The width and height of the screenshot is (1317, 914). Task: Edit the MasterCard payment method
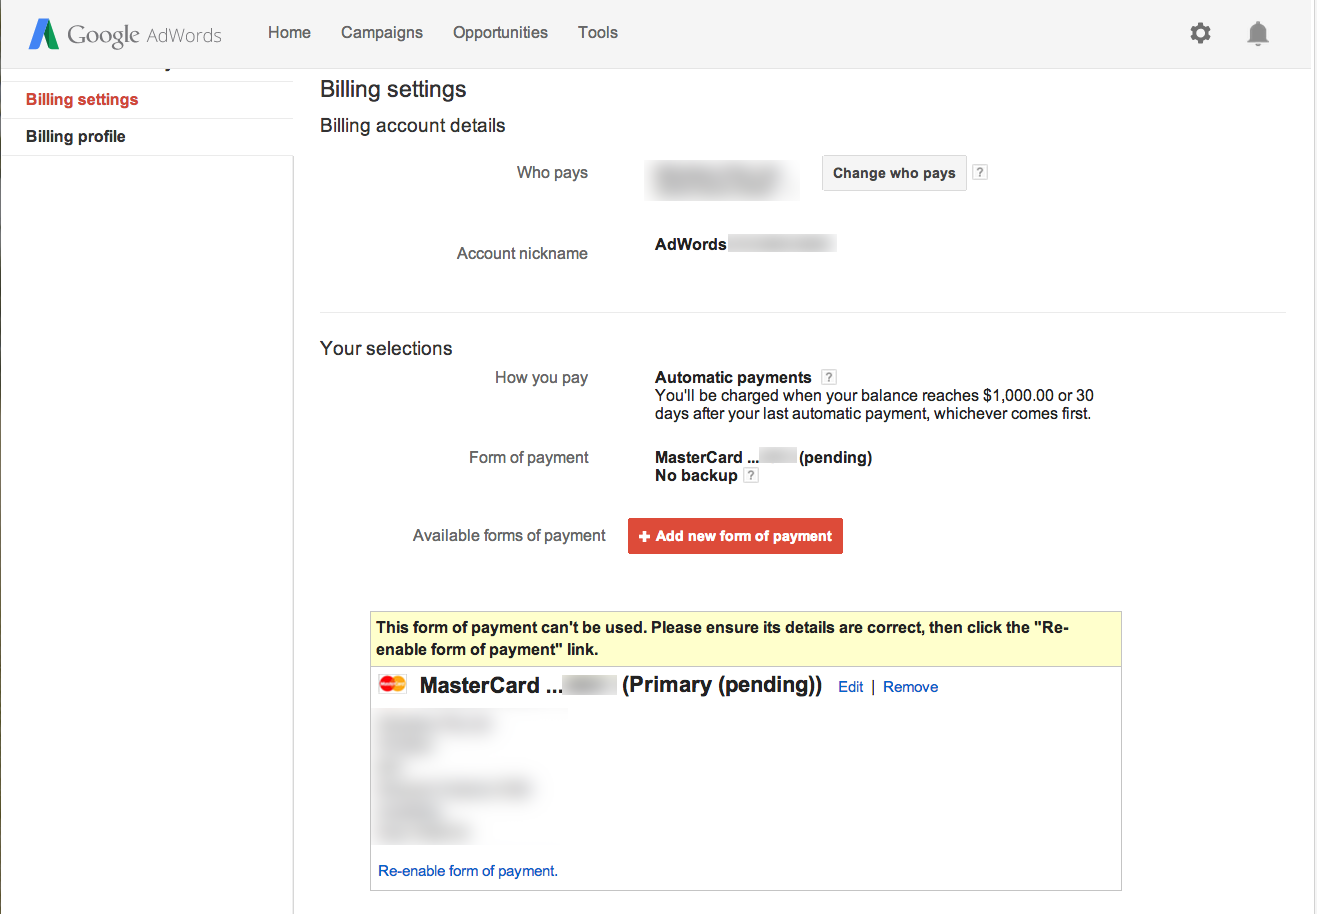(850, 687)
